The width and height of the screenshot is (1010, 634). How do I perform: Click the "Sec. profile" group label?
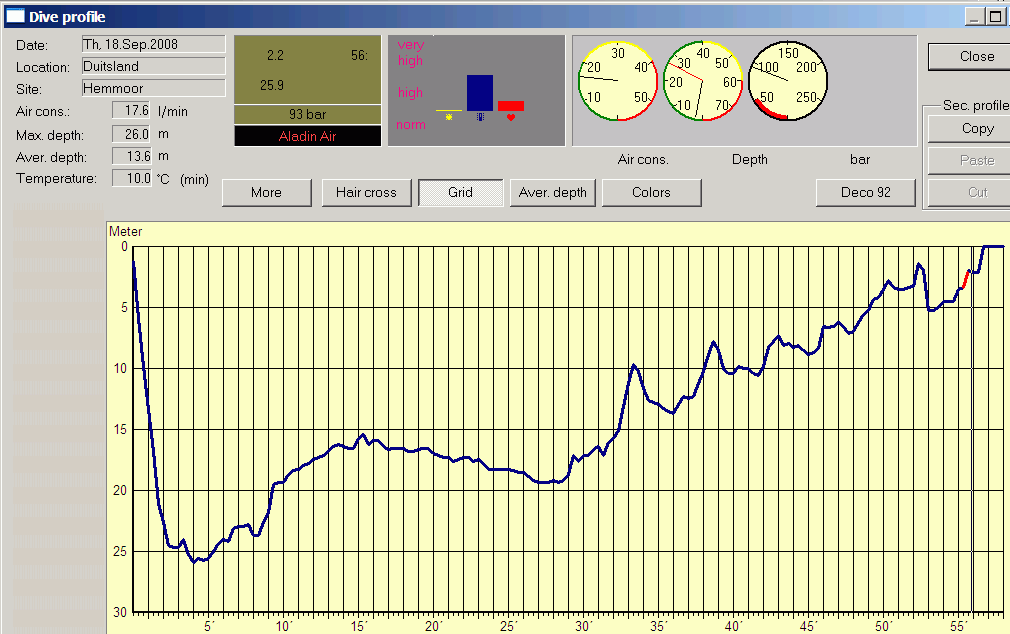click(975, 105)
